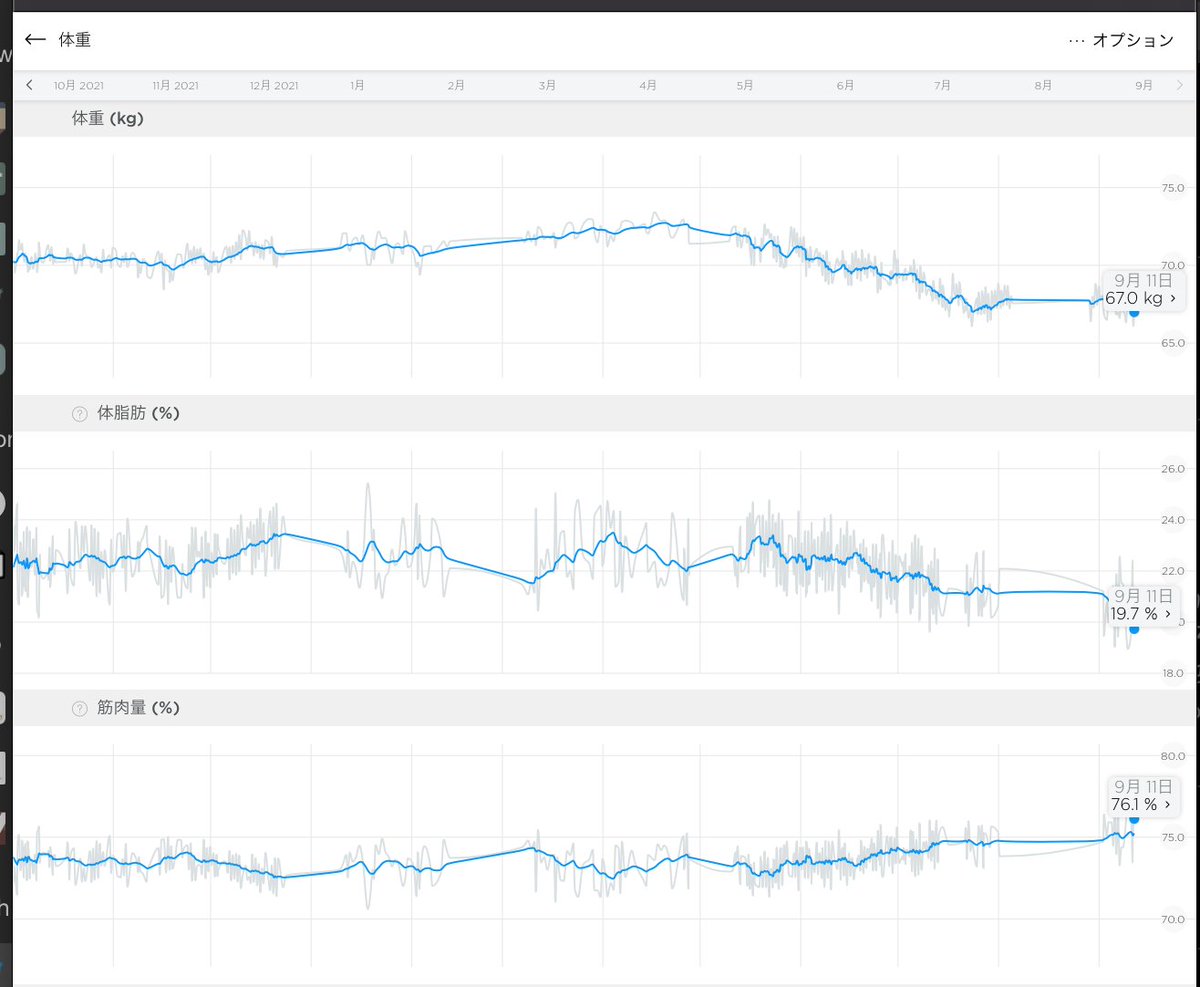Jump to 11月 2021 in the timeline
Image resolution: width=1200 pixels, height=987 pixels.
[175, 86]
